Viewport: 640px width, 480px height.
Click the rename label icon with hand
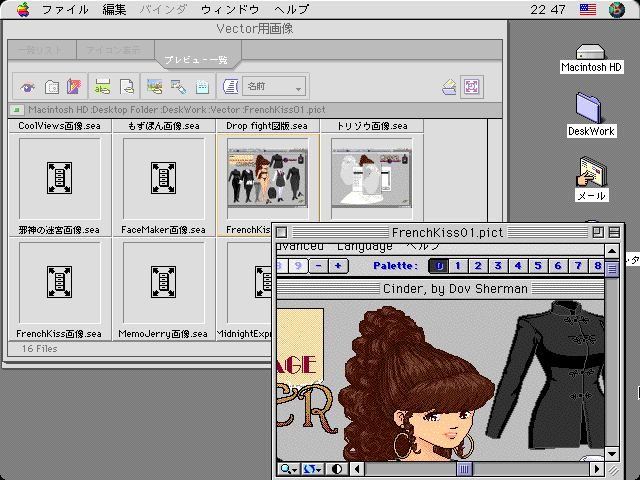102,87
